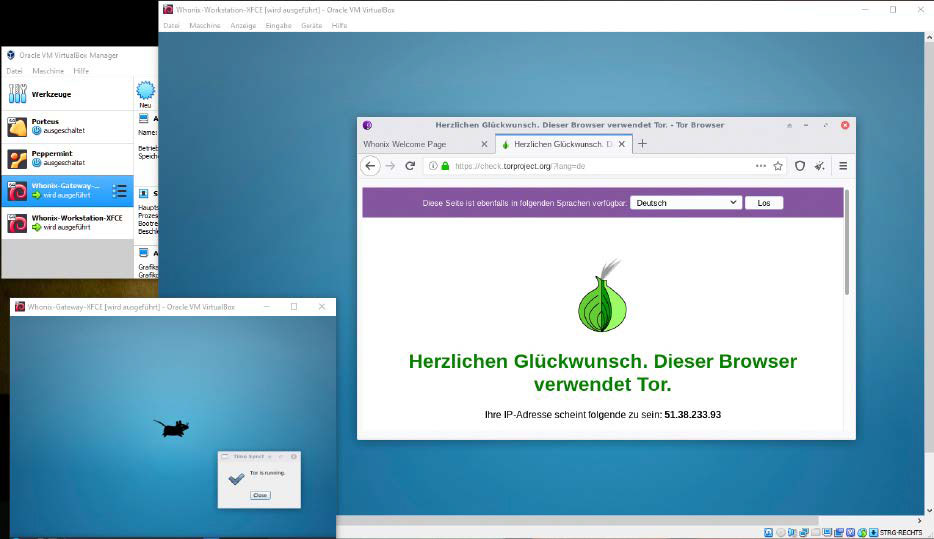Open Anzeige menu in Workstation VM window
This screenshot has width=934, height=539.
[243, 26]
